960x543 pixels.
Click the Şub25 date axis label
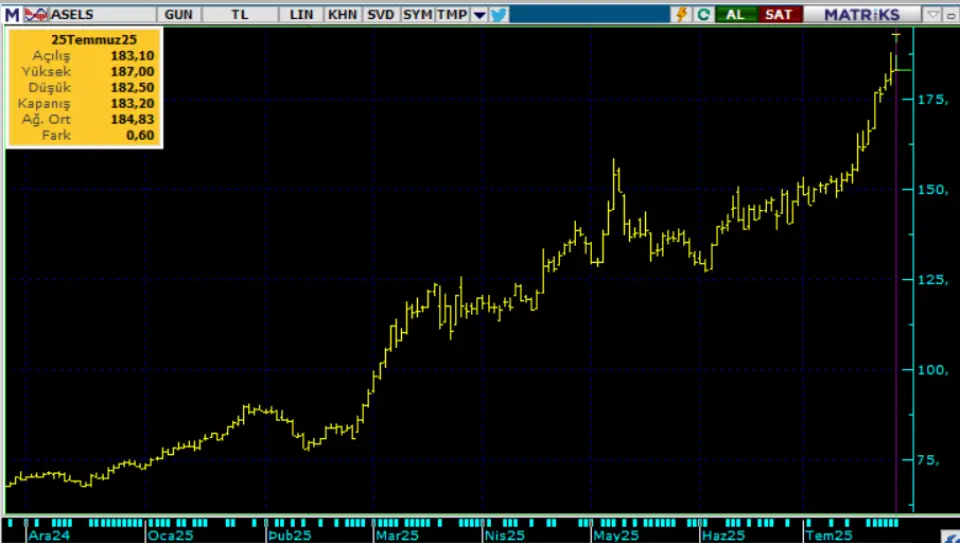pos(290,536)
